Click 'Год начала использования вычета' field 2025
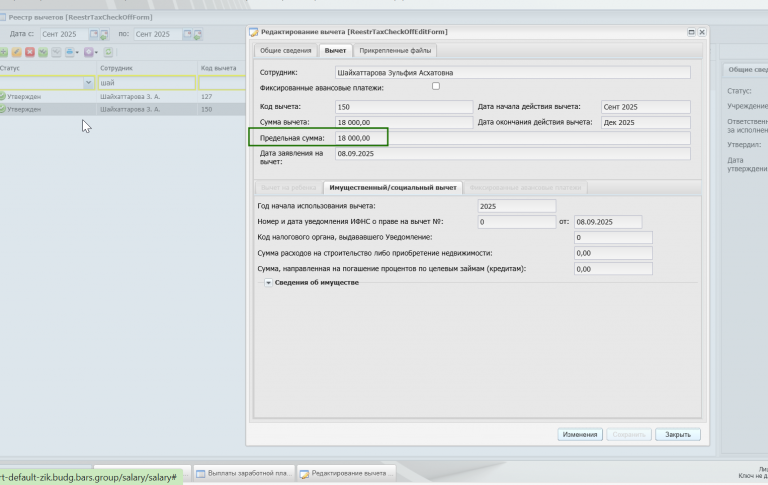The width and height of the screenshot is (768, 485). (517, 206)
